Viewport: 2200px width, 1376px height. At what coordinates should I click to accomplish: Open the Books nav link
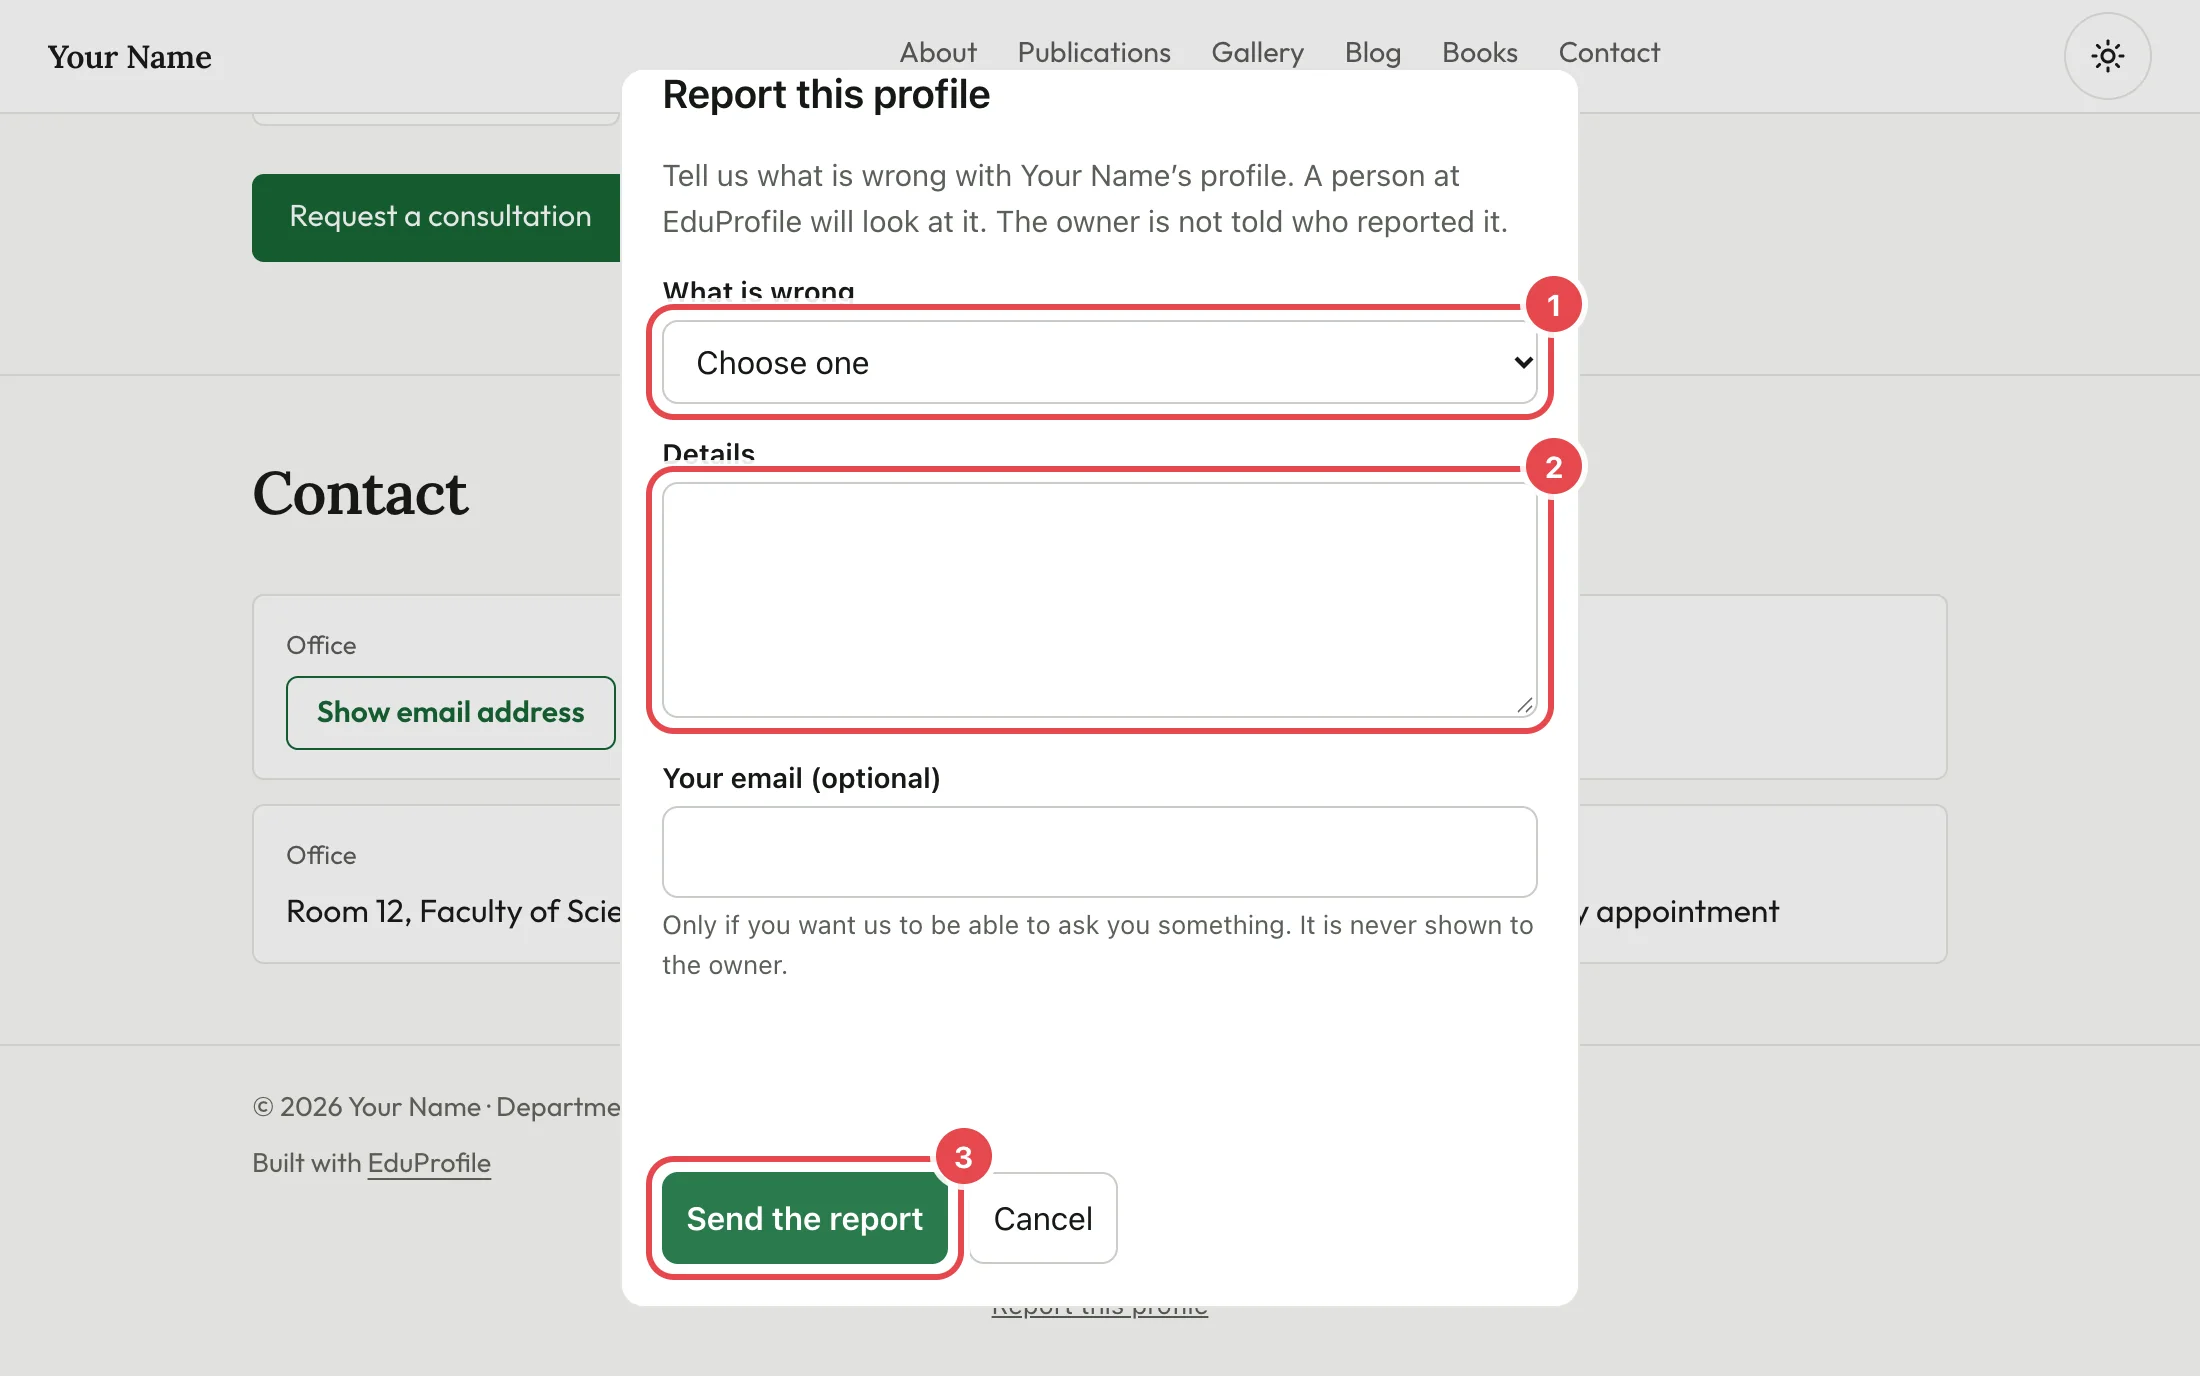(1479, 52)
